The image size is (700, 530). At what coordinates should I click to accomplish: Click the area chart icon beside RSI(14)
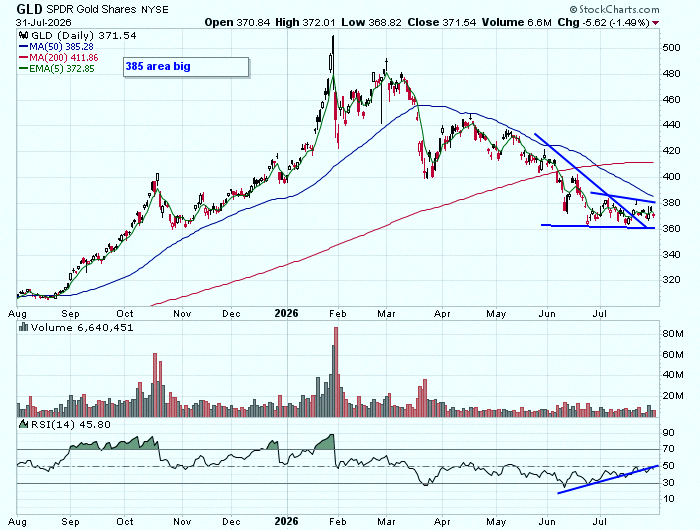(x=23, y=424)
